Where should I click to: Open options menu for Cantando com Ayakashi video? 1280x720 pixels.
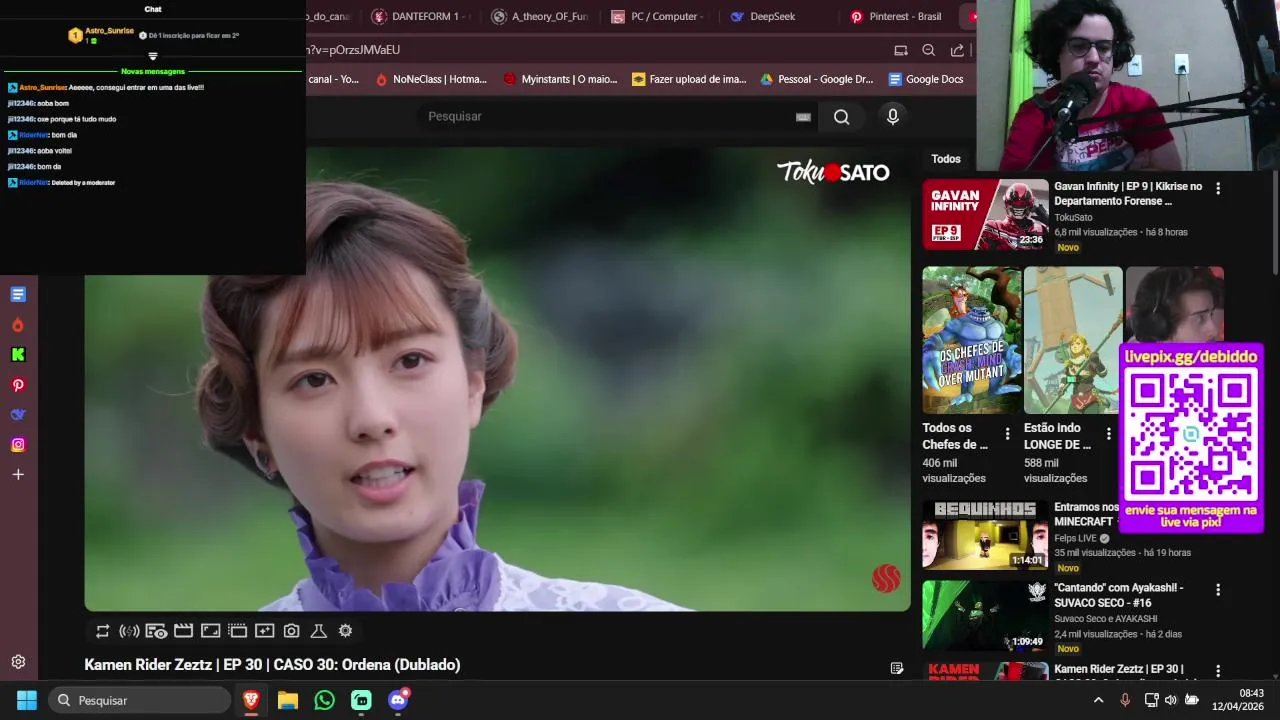click(x=1218, y=590)
